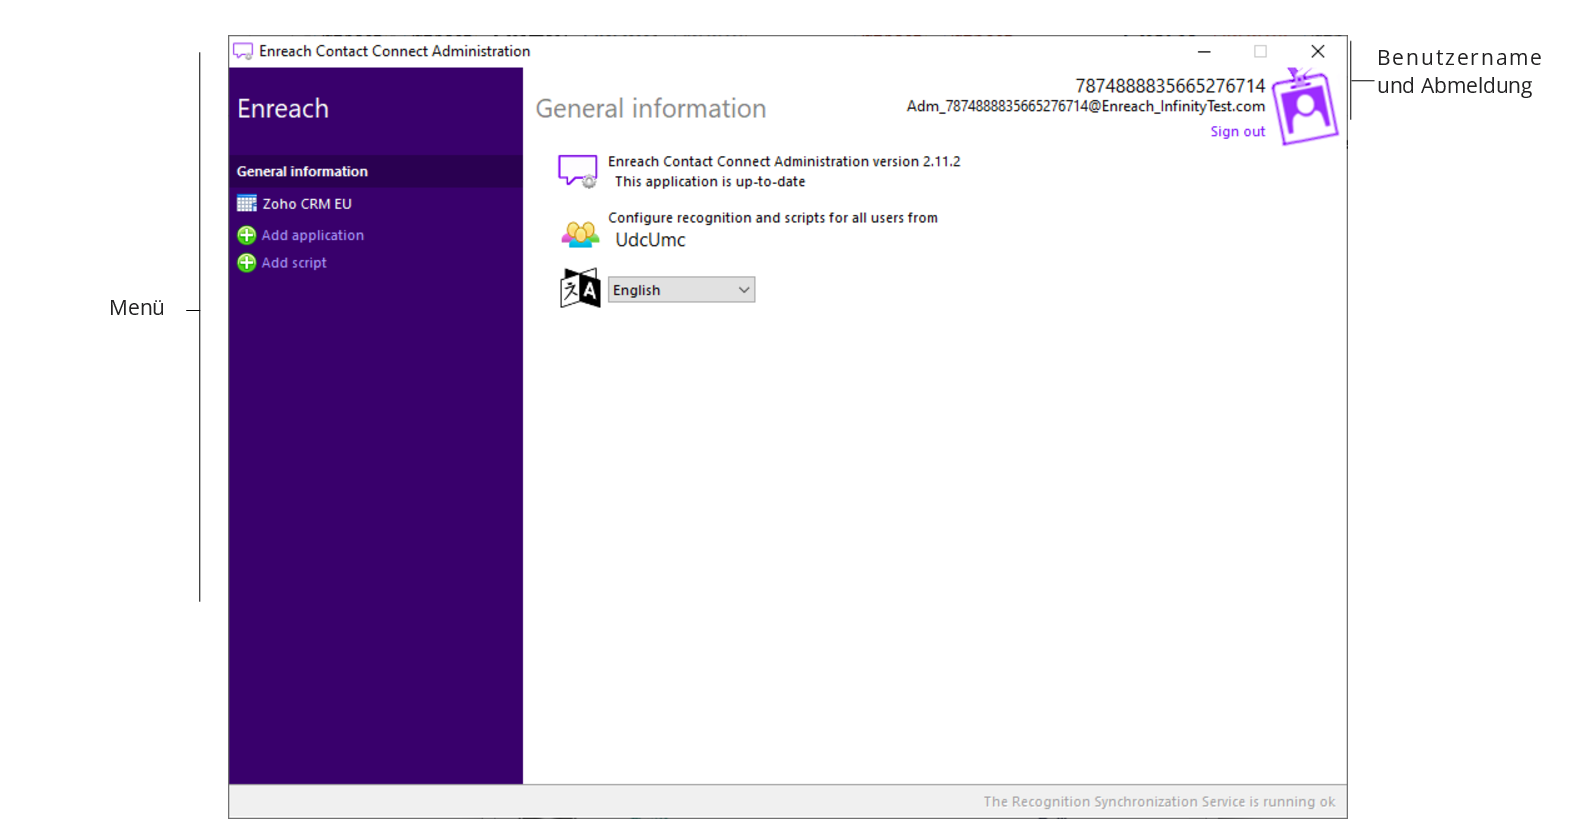
Task: Click the Recognition Synchronization Service status text
Action: pyautogui.click(x=1158, y=802)
